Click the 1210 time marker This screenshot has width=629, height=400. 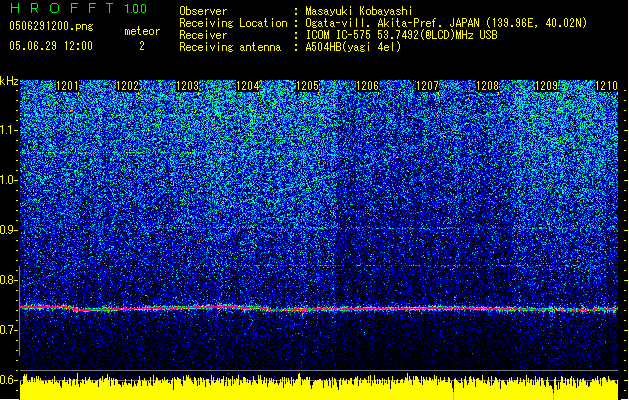[607, 86]
